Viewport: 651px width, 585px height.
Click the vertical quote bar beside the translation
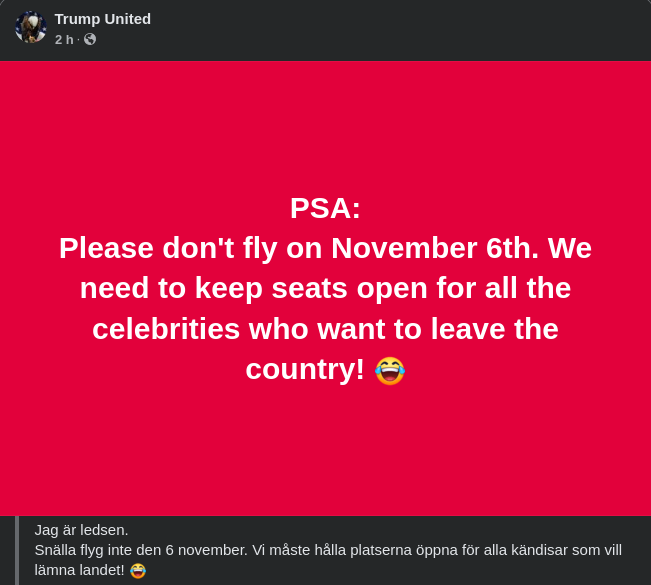point(17,550)
